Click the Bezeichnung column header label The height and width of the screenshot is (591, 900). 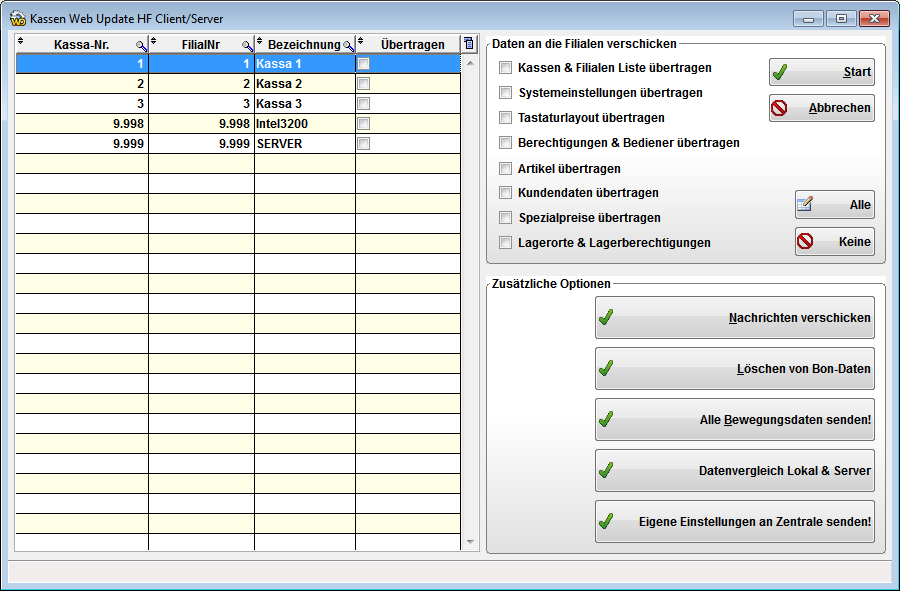point(304,45)
